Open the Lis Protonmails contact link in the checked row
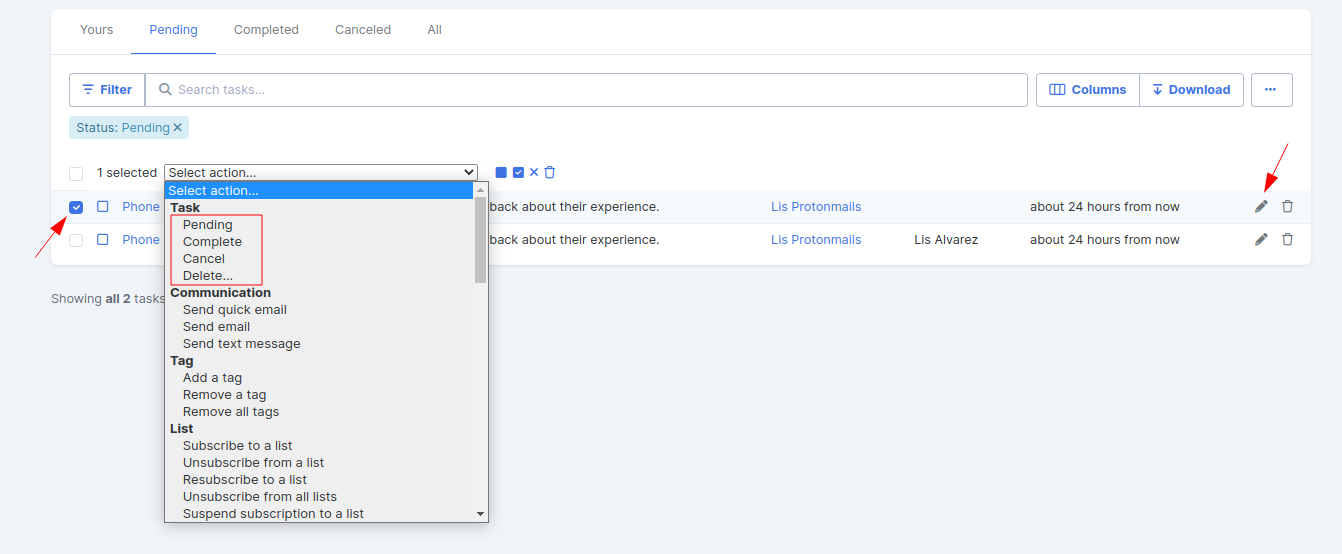The height and width of the screenshot is (554, 1342). (x=816, y=207)
